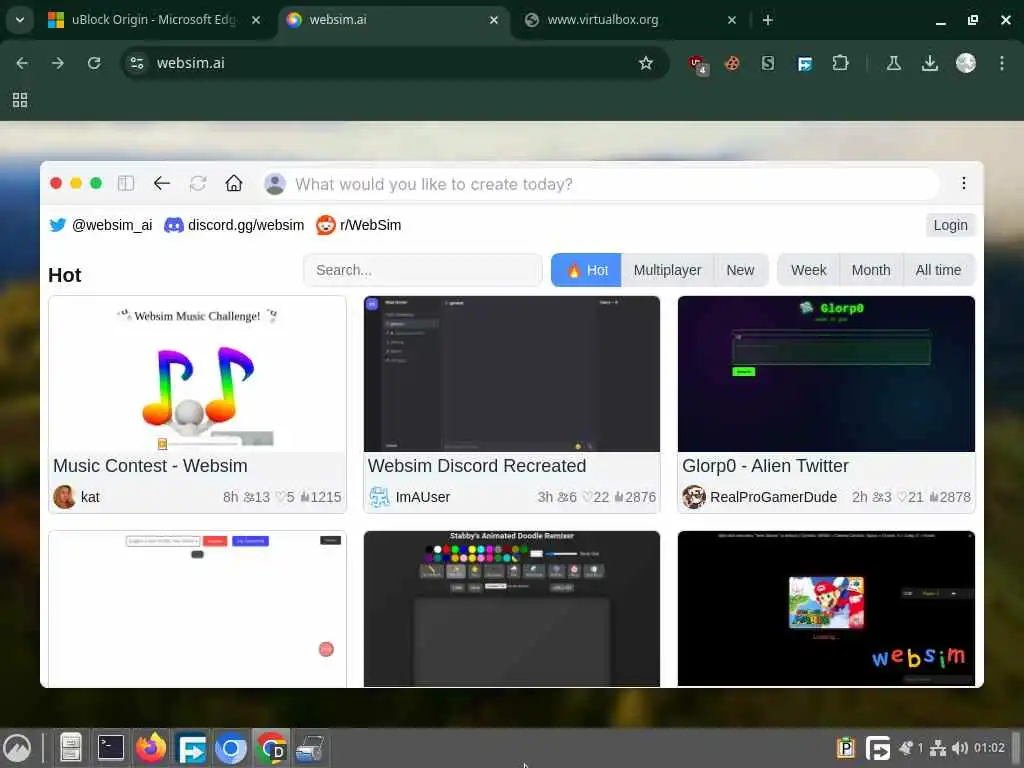
Task: Open the Chrome profile avatar
Action: click(965, 63)
